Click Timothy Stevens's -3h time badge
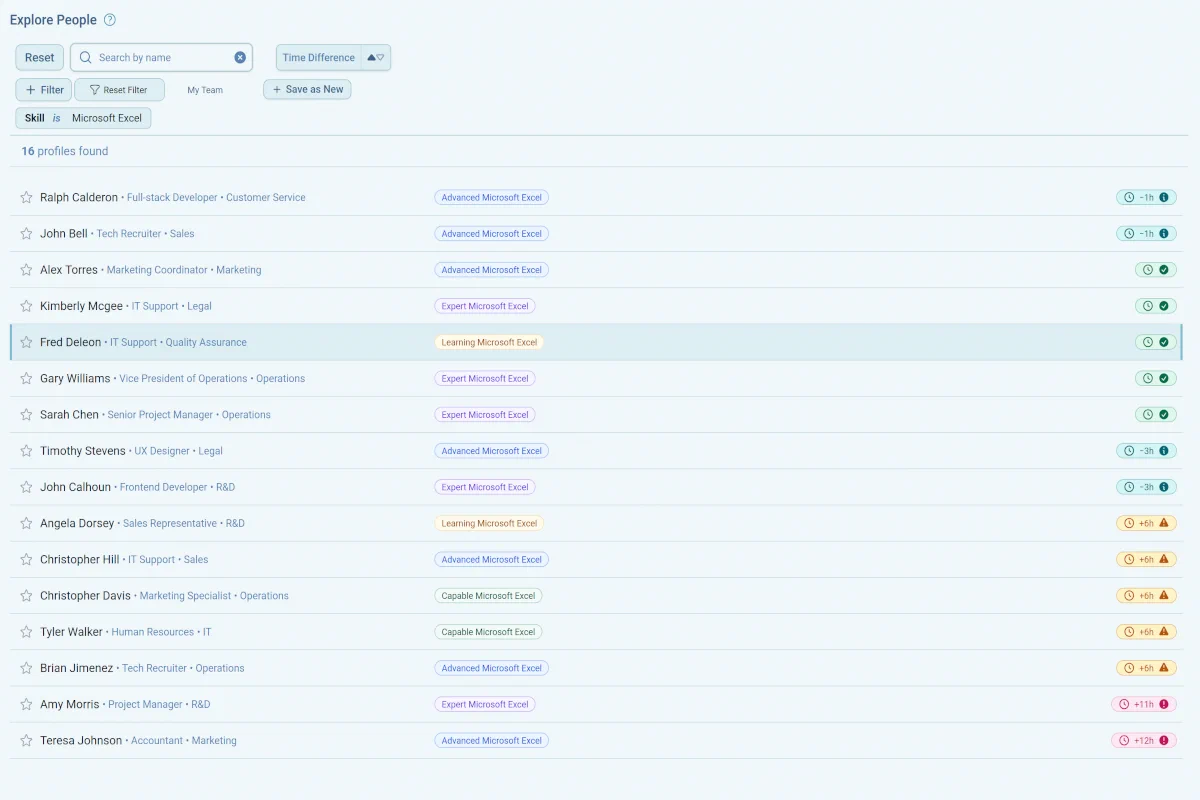This screenshot has width=1200, height=800. coord(1146,451)
